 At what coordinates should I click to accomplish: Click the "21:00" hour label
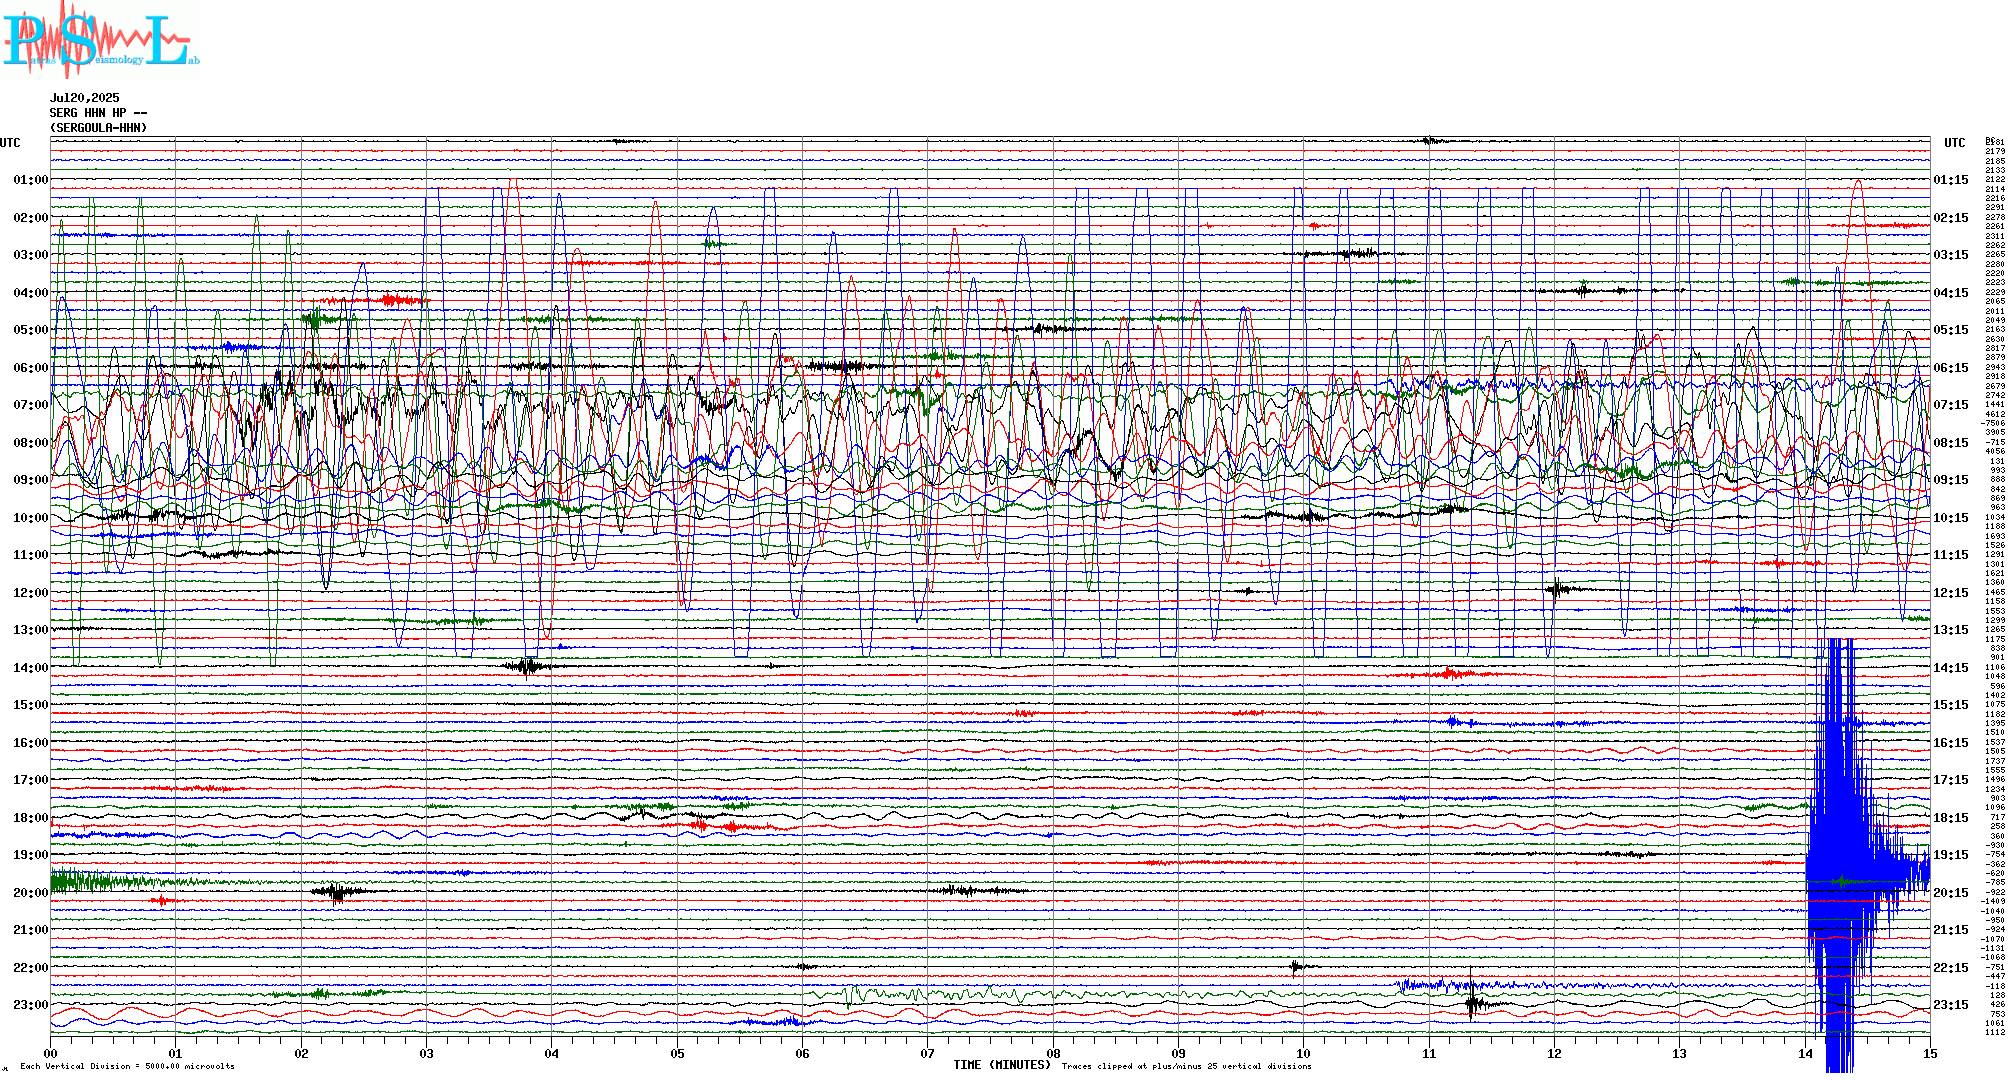[x=31, y=930]
